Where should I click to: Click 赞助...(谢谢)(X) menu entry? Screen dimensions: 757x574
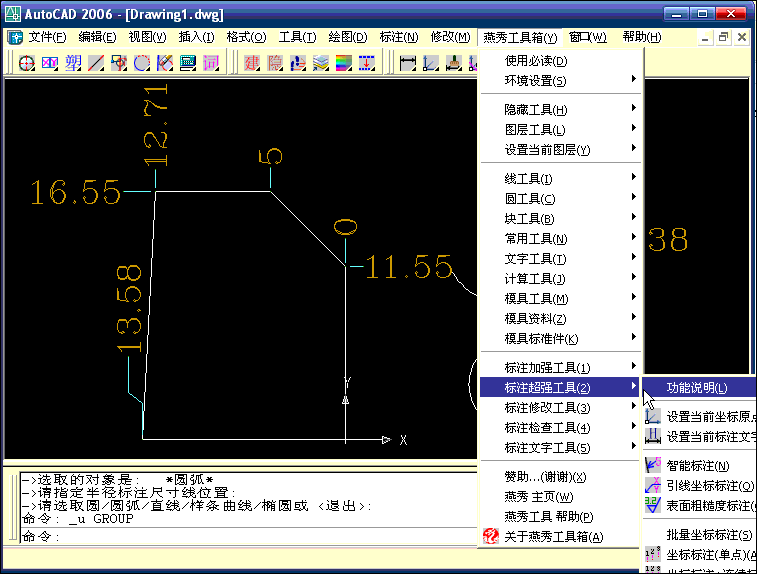click(x=561, y=477)
